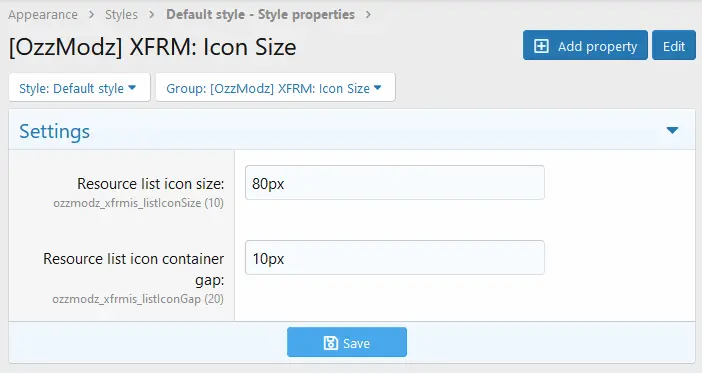Focus the Resource list icon size field
This screenshot has width=702, height=373.
395,183
